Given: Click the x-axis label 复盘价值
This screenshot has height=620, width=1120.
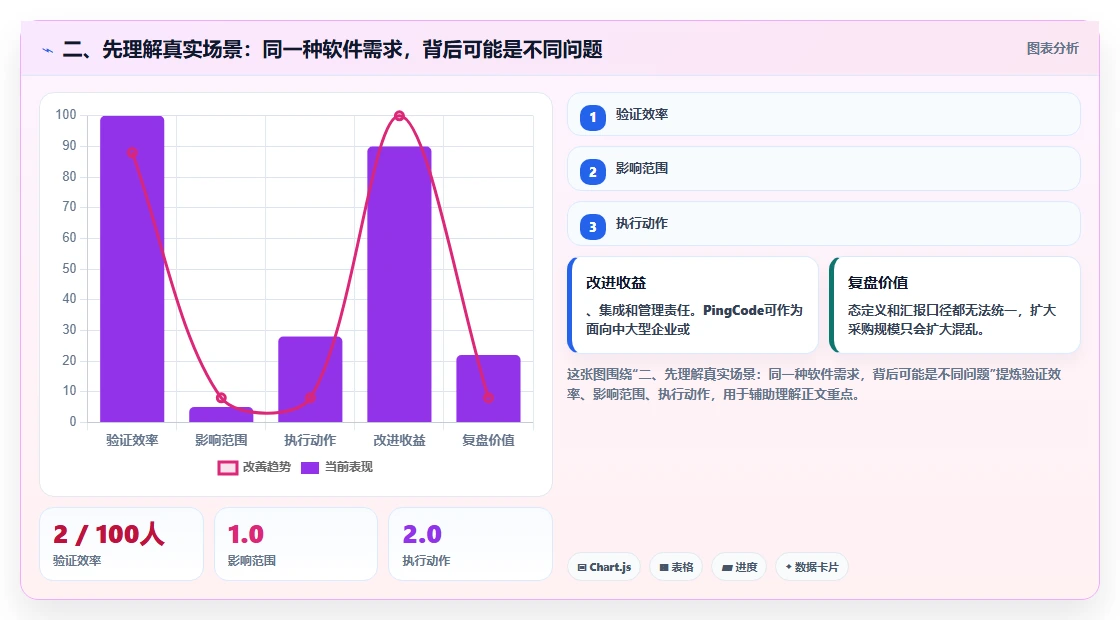Looking at the screenshot, I should [x=489, y=440].
